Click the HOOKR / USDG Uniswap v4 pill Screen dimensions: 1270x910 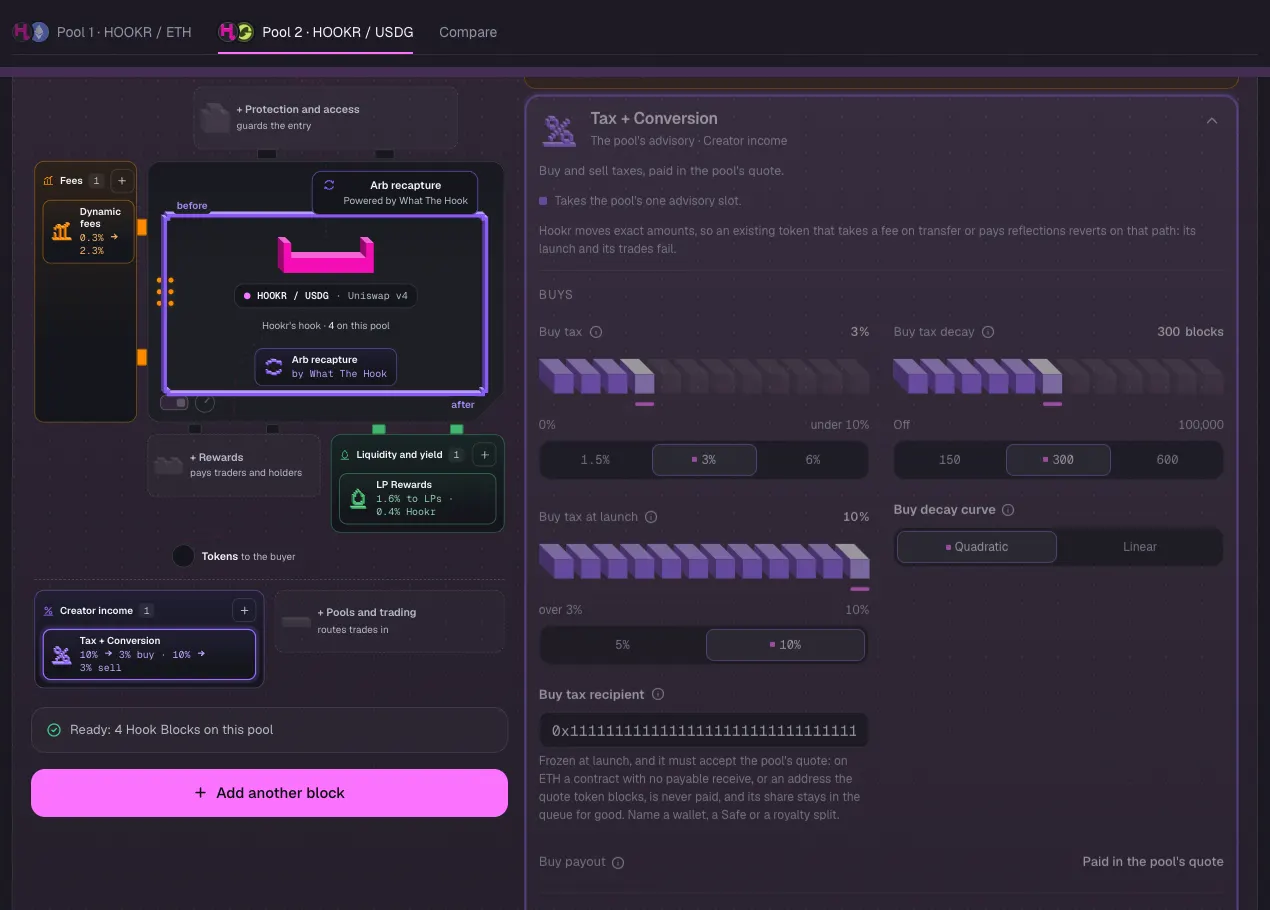pyautogui.click(x=326, y=296)
